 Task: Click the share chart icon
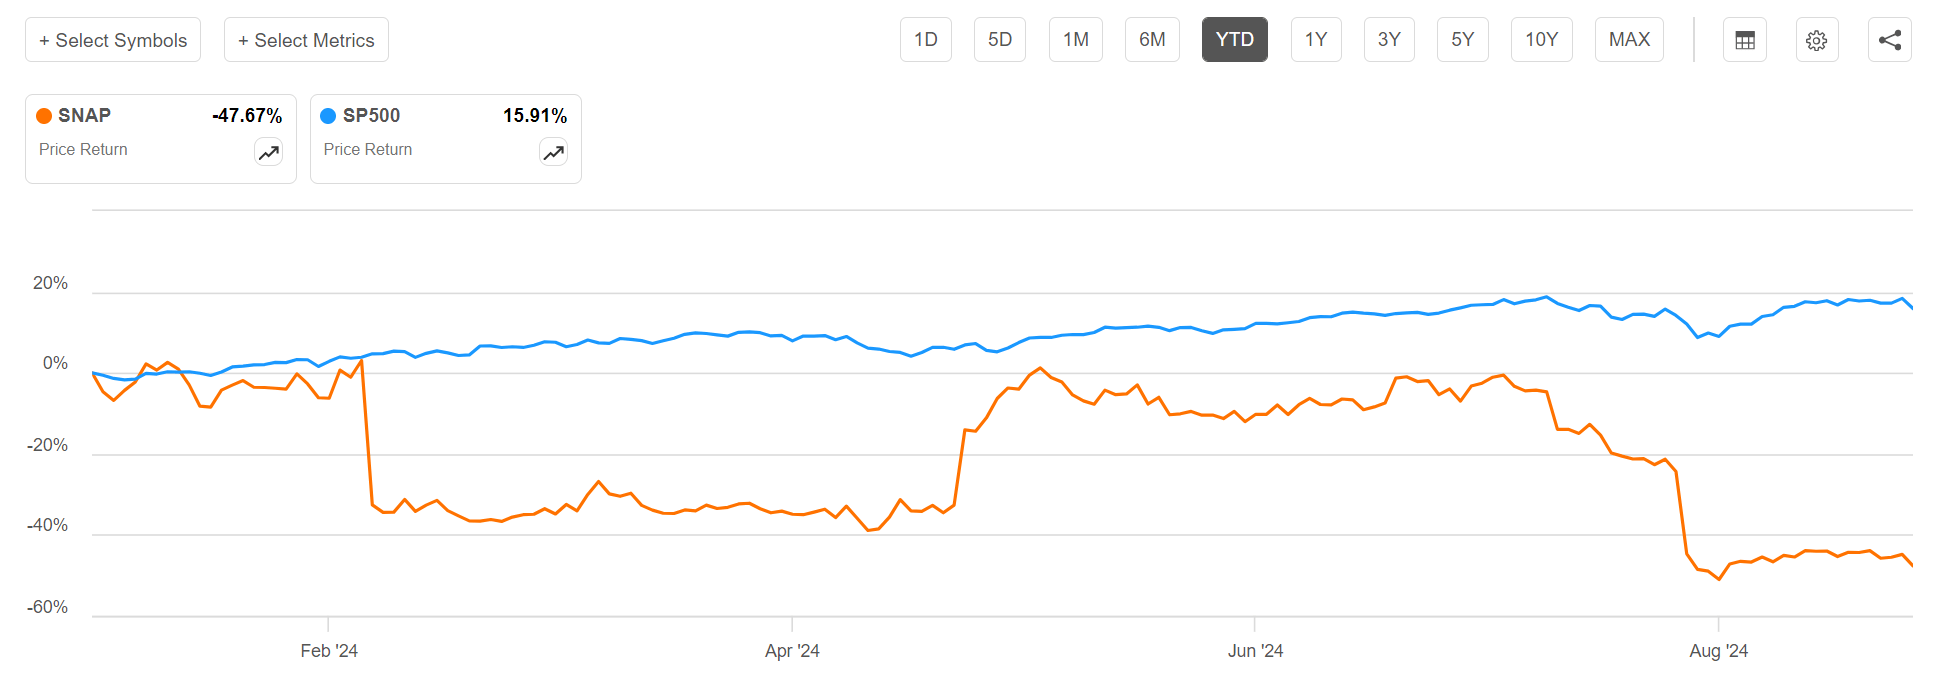click(x=1889, y=40)
